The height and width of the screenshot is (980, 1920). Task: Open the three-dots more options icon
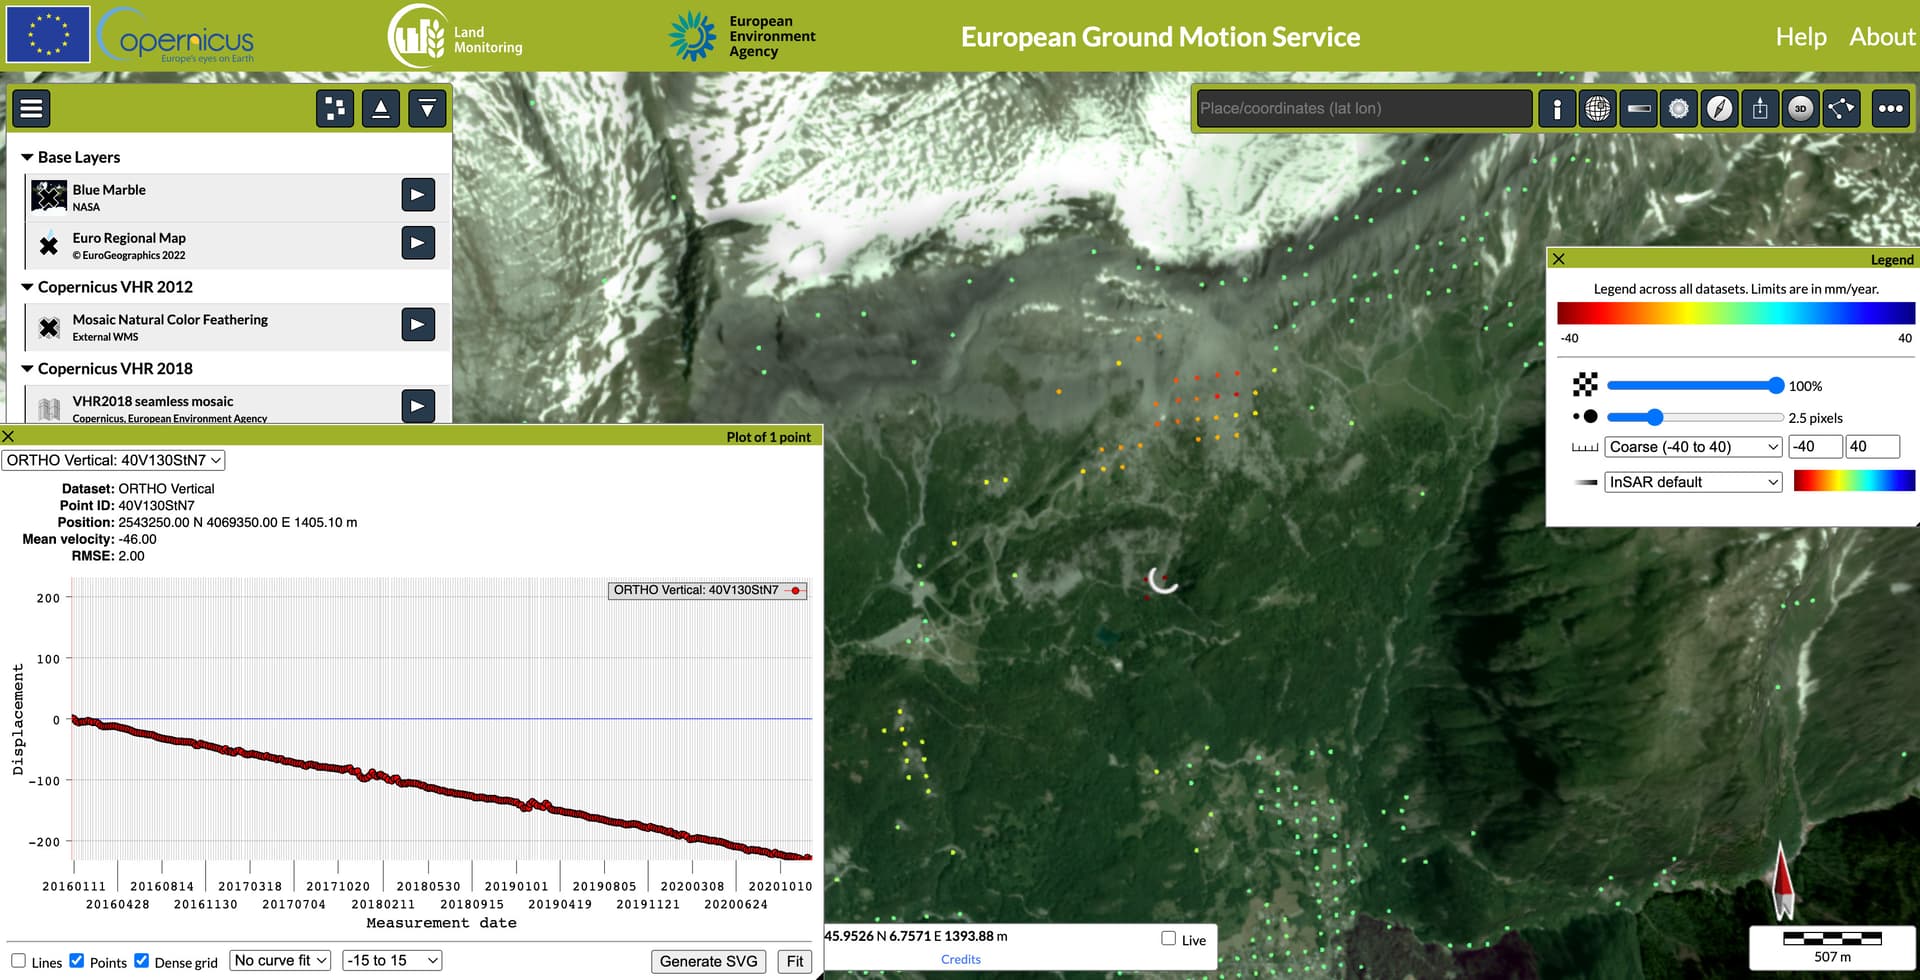[1890, 108]
